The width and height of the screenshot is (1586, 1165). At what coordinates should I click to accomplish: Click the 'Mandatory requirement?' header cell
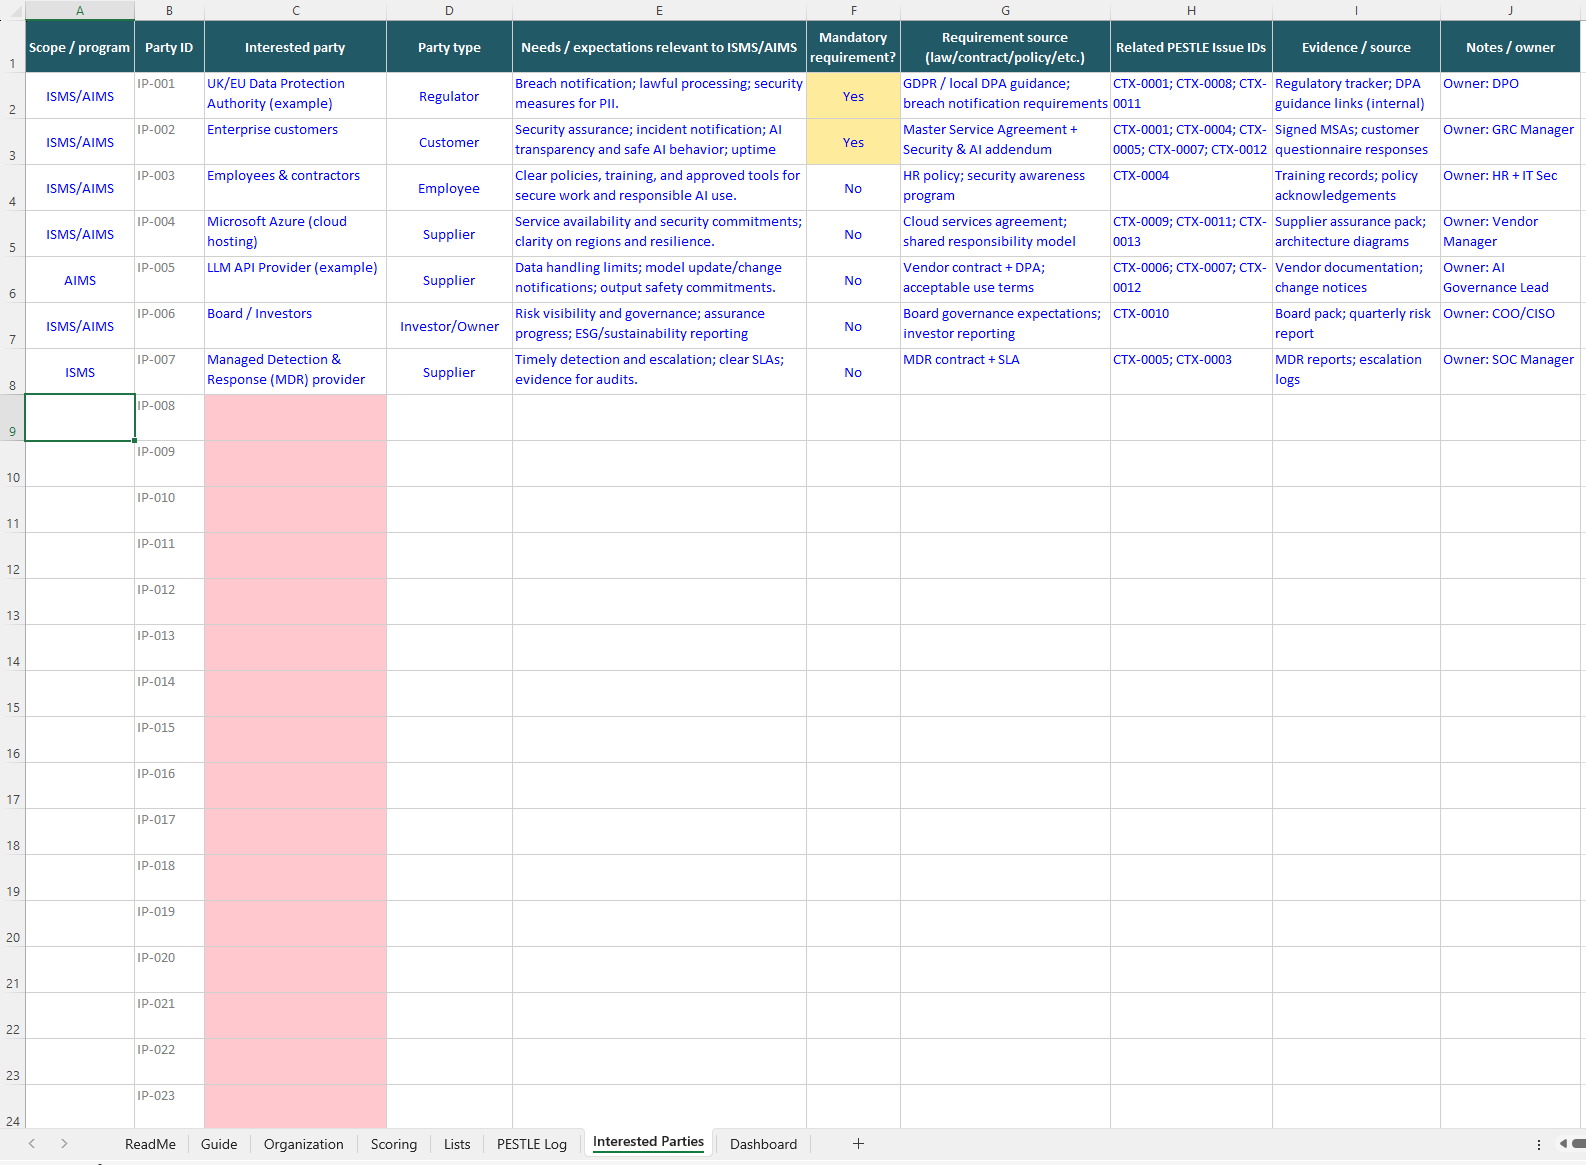(853, 47)
